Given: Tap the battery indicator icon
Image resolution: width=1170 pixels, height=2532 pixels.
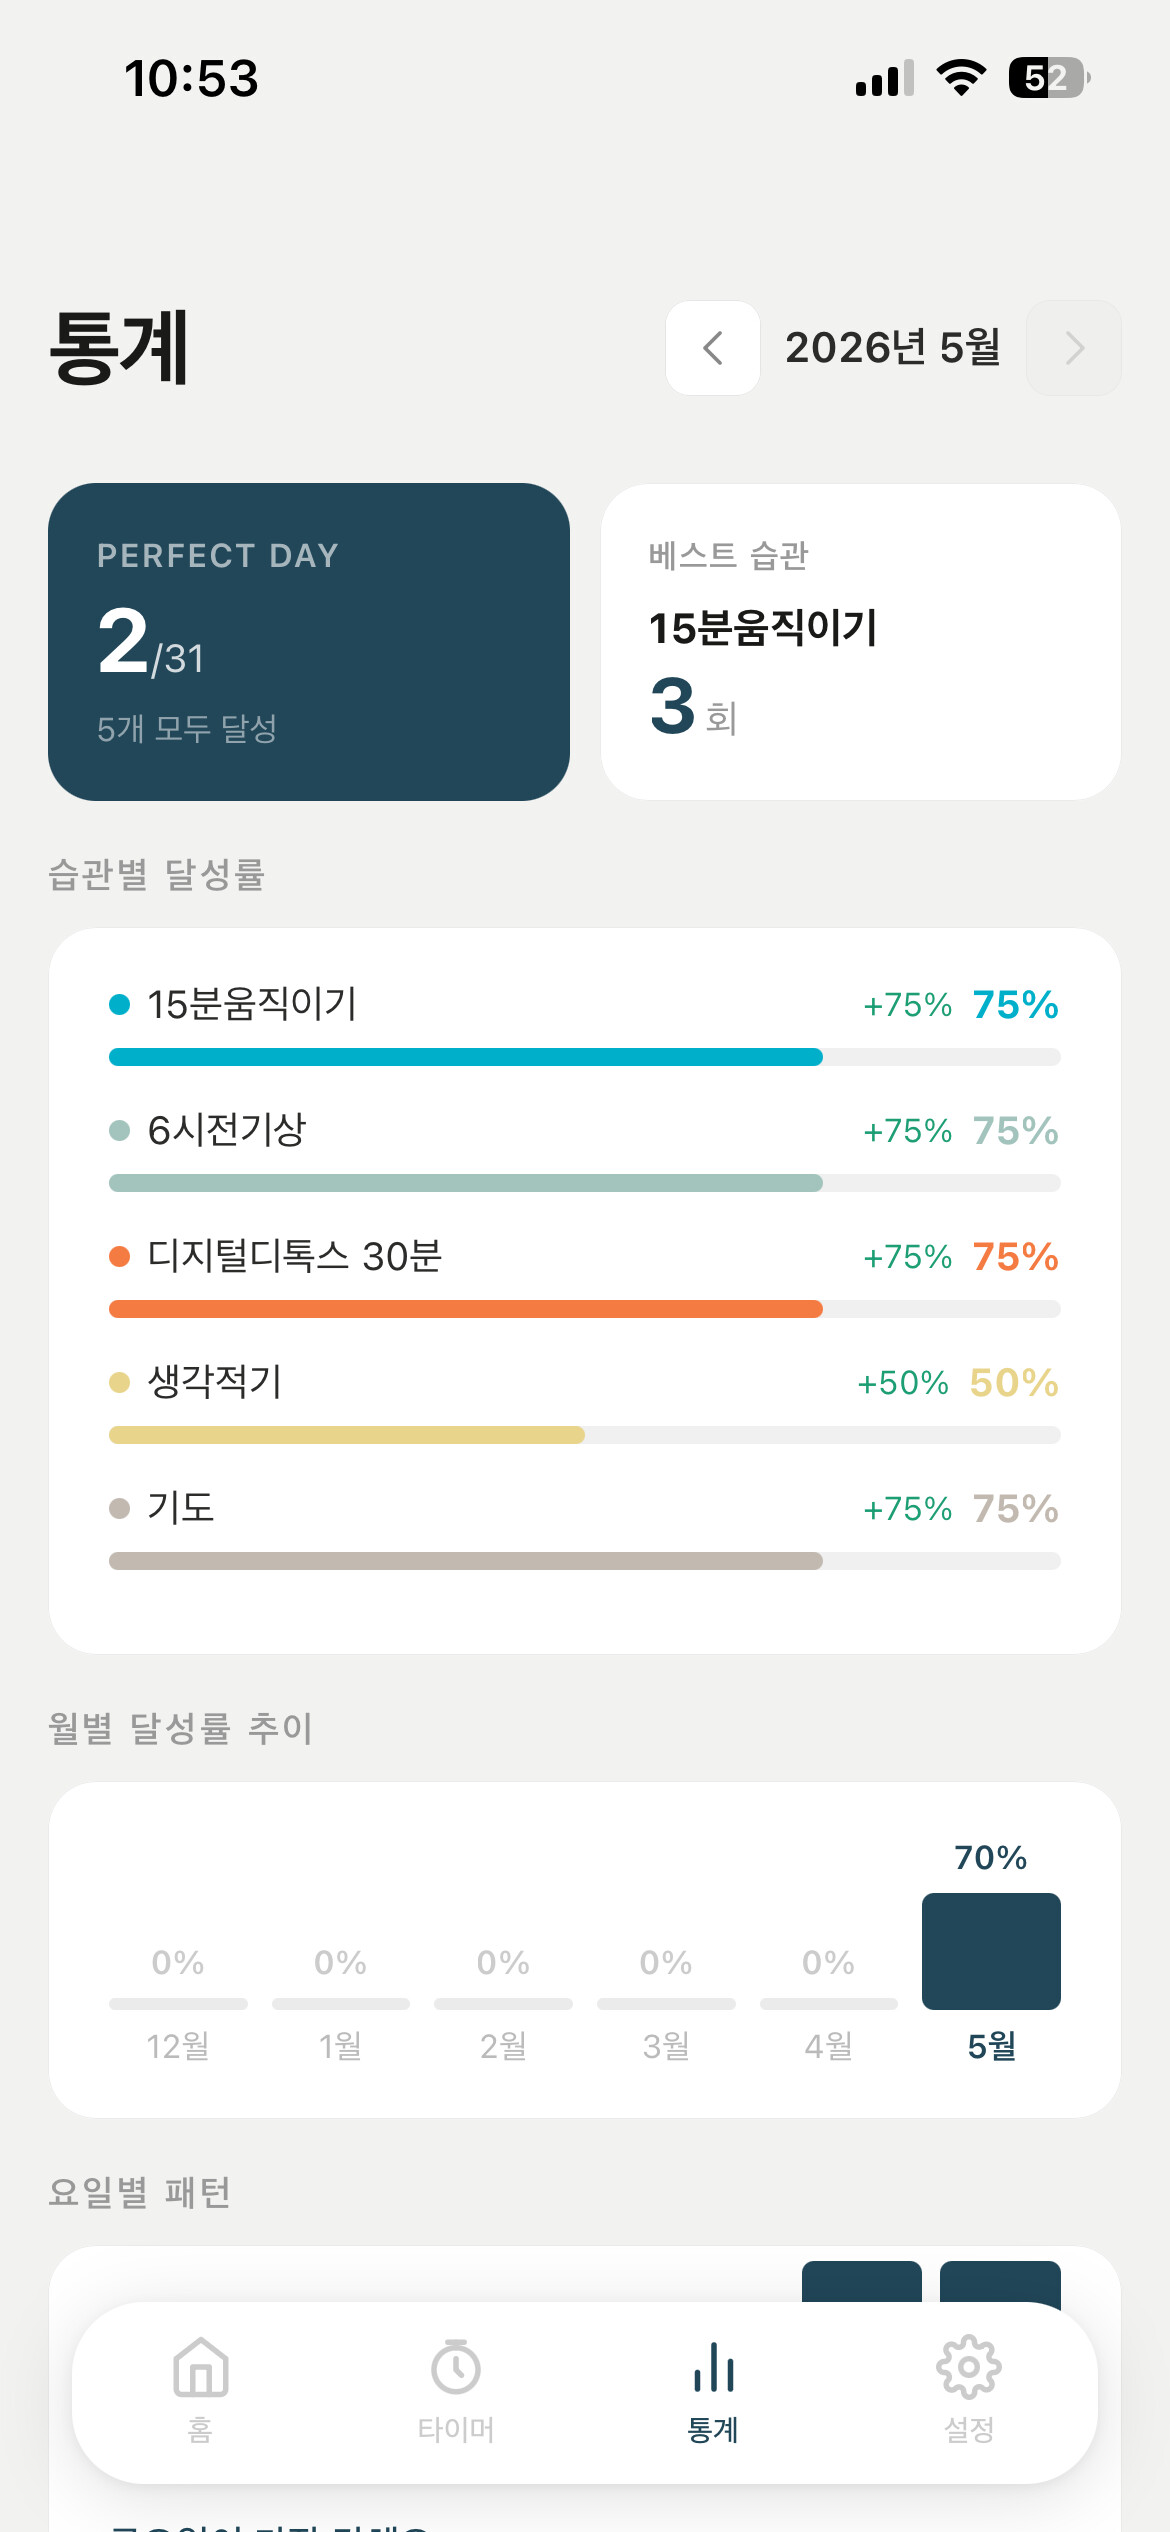Looking at the screenshot, I should 1049,78.
